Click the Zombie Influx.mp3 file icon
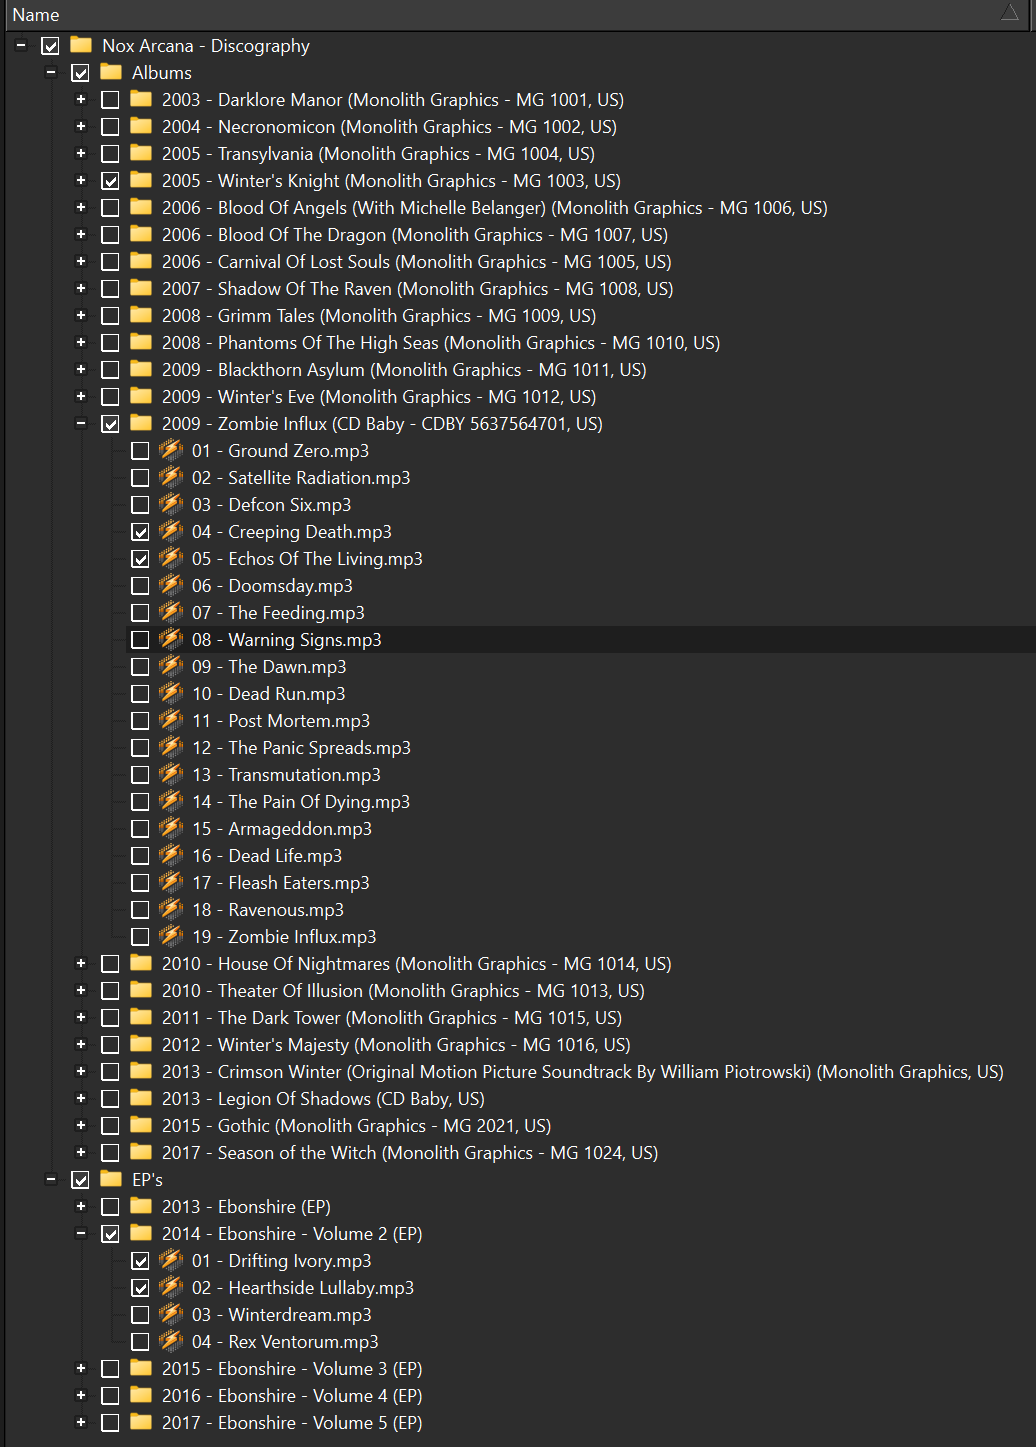The image size is (1036, 1447). [x=171, y=936]
